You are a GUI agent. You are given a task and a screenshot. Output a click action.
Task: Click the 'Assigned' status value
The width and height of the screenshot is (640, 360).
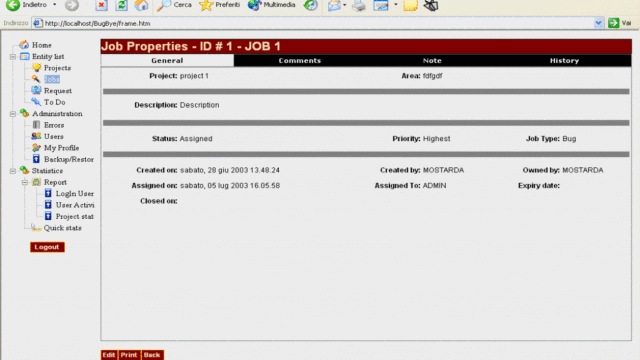click(x=196, y=138)
